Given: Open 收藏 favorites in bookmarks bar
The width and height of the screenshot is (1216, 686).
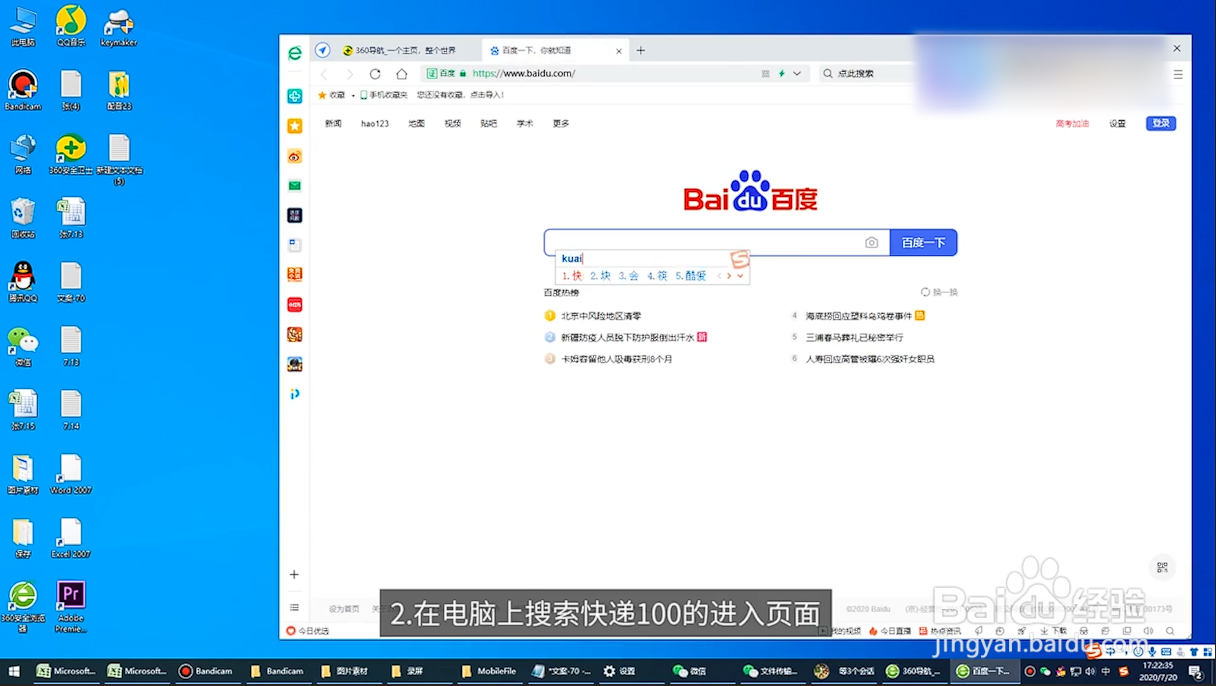Looking at the screenshot, I should [331, 95].
